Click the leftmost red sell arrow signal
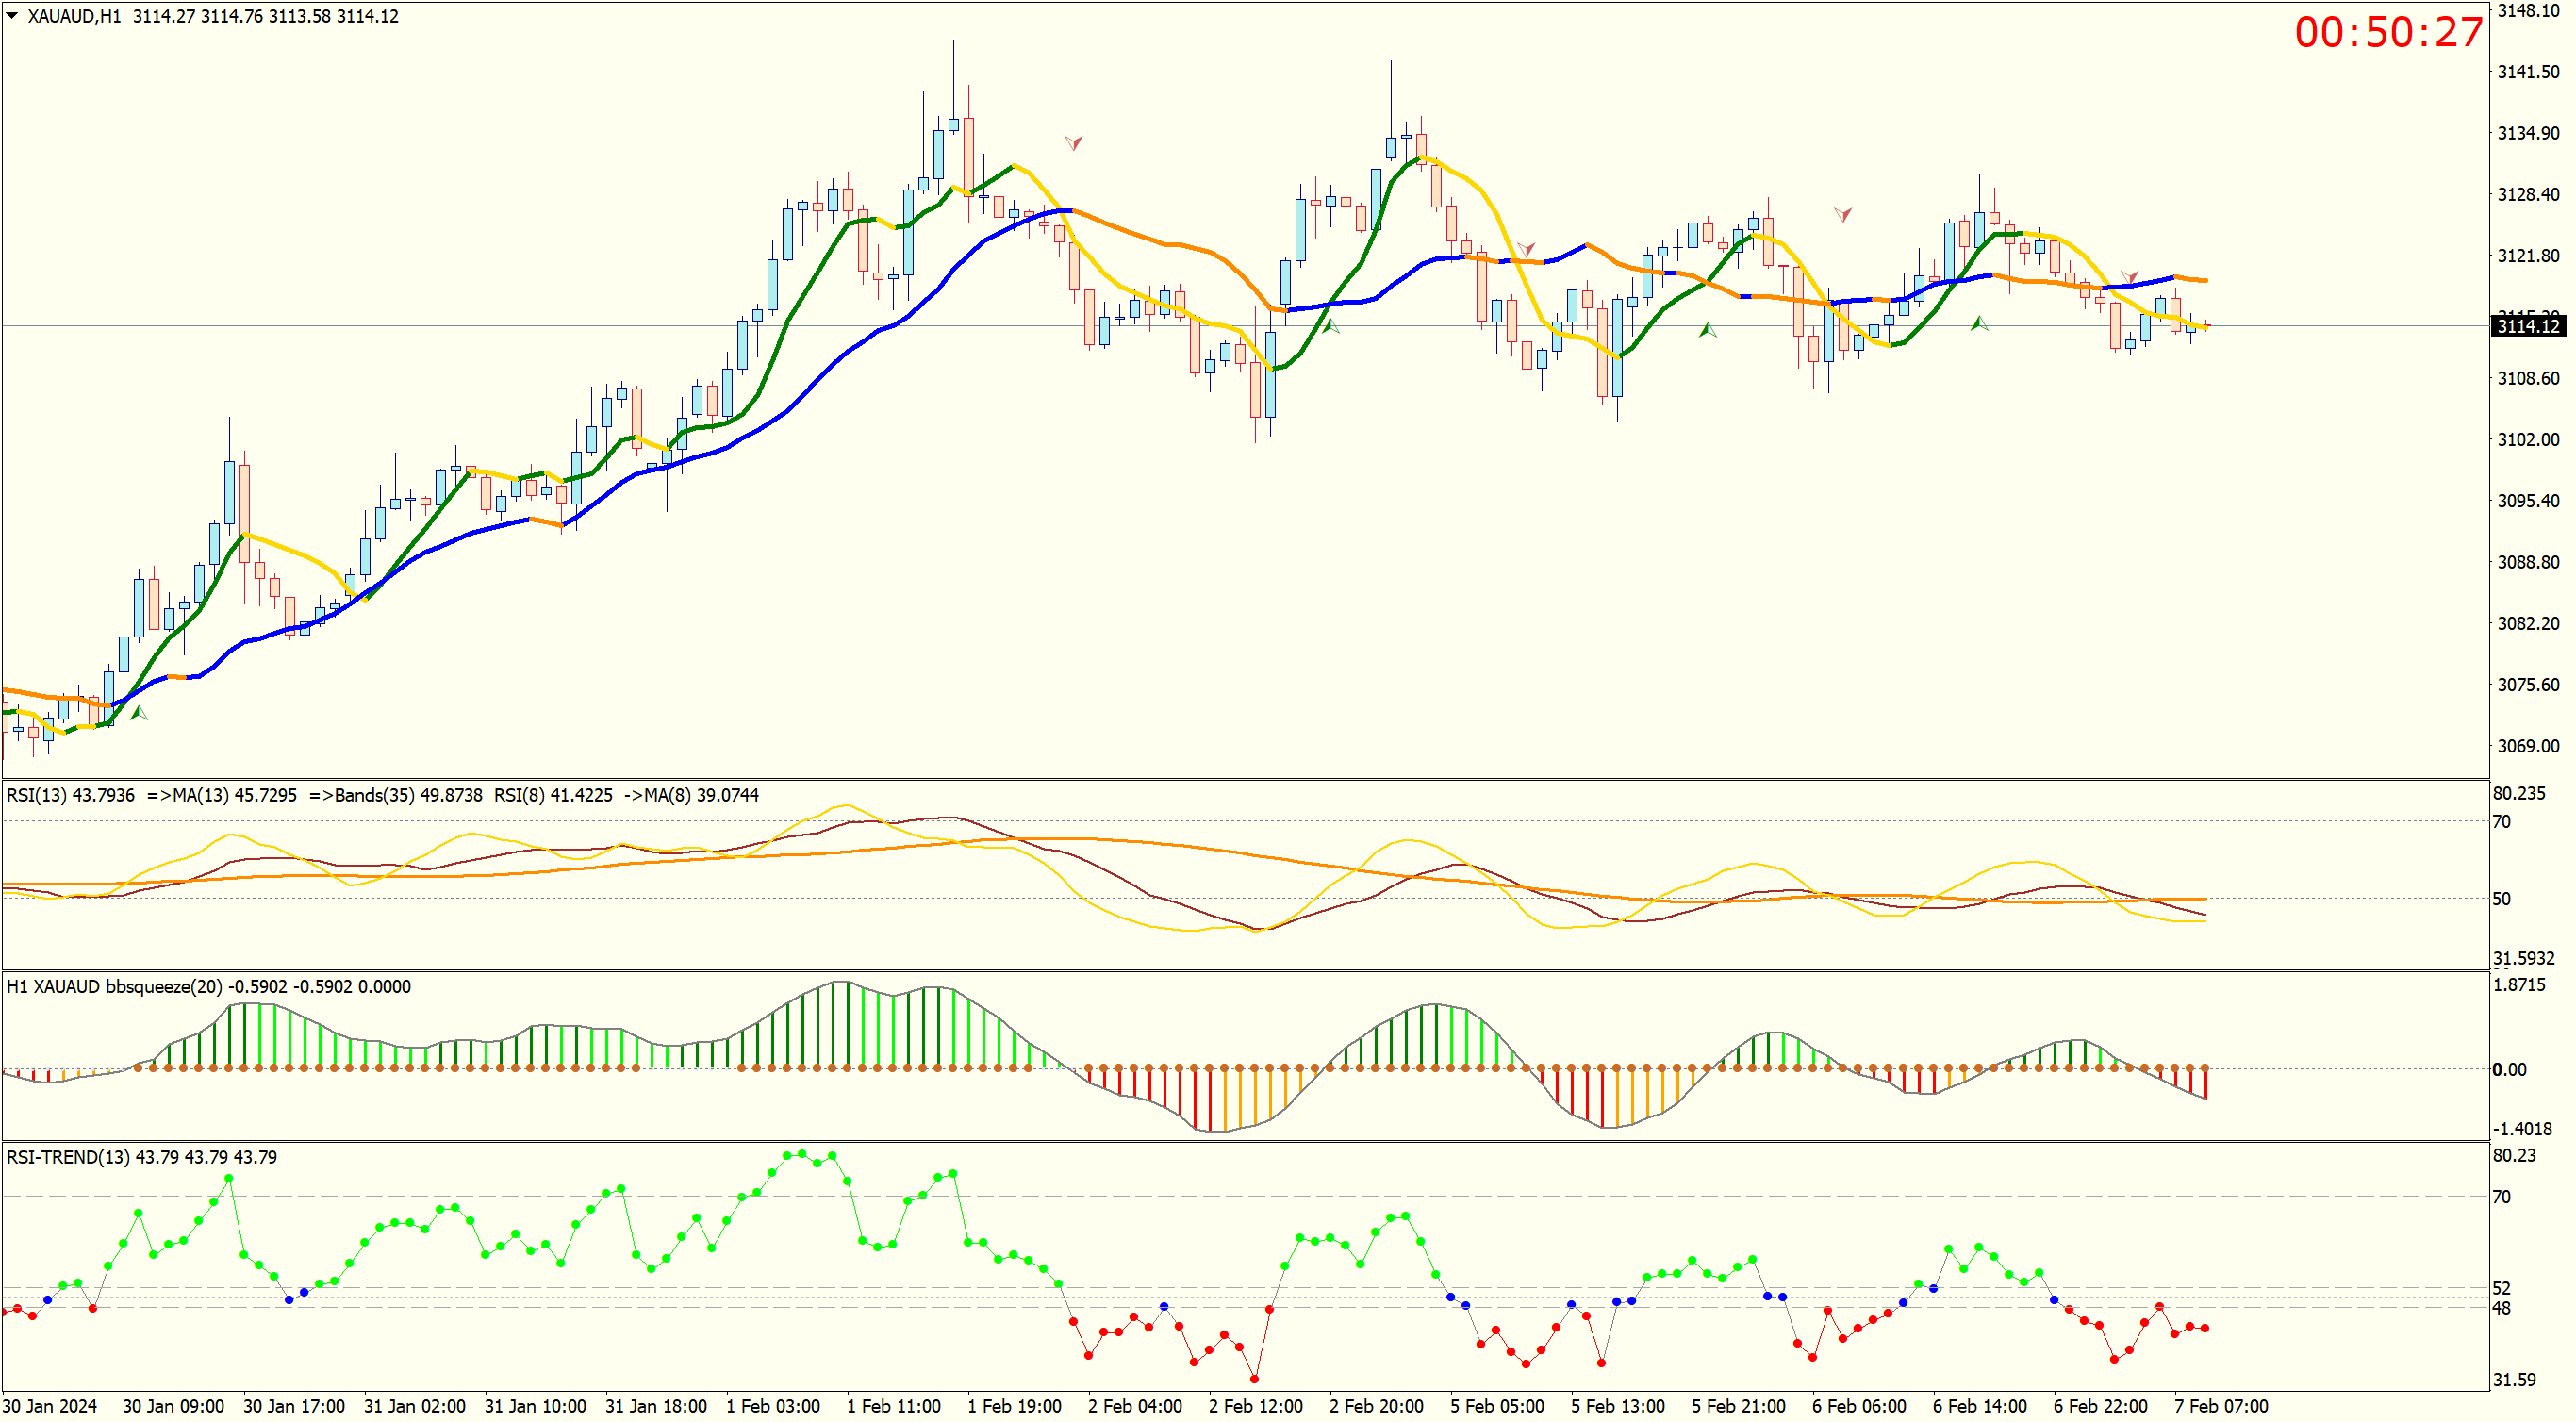Viewport: 2576px width, 1422px height. (1073, 143)
